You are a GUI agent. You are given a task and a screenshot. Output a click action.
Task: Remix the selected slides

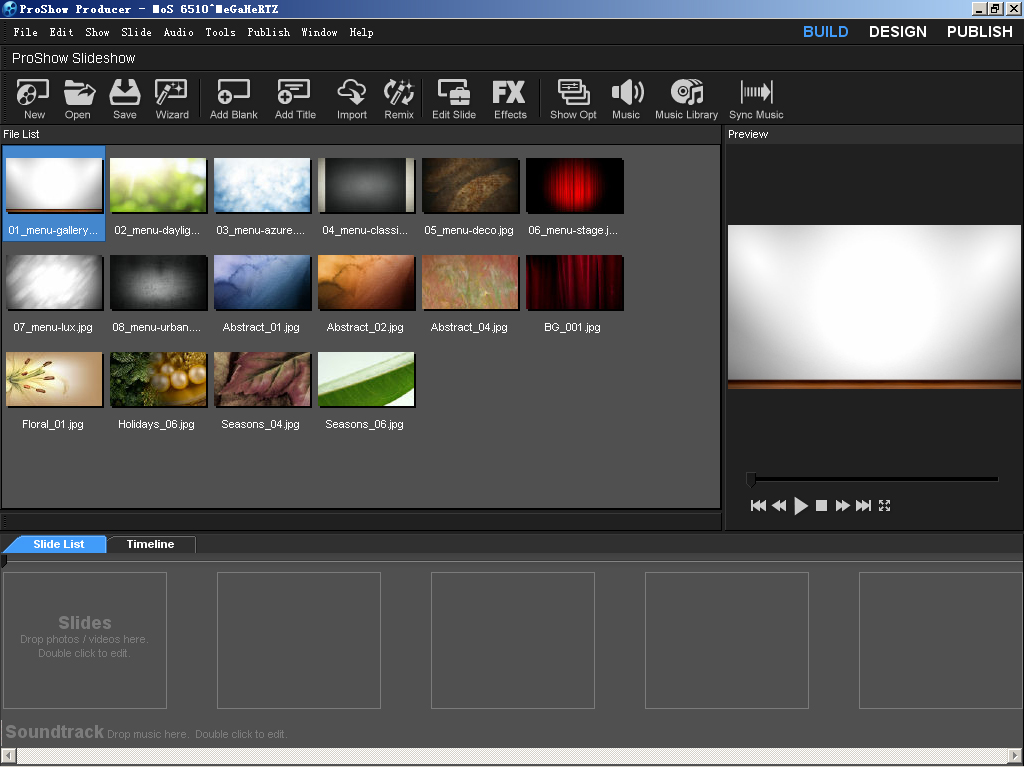398,99
